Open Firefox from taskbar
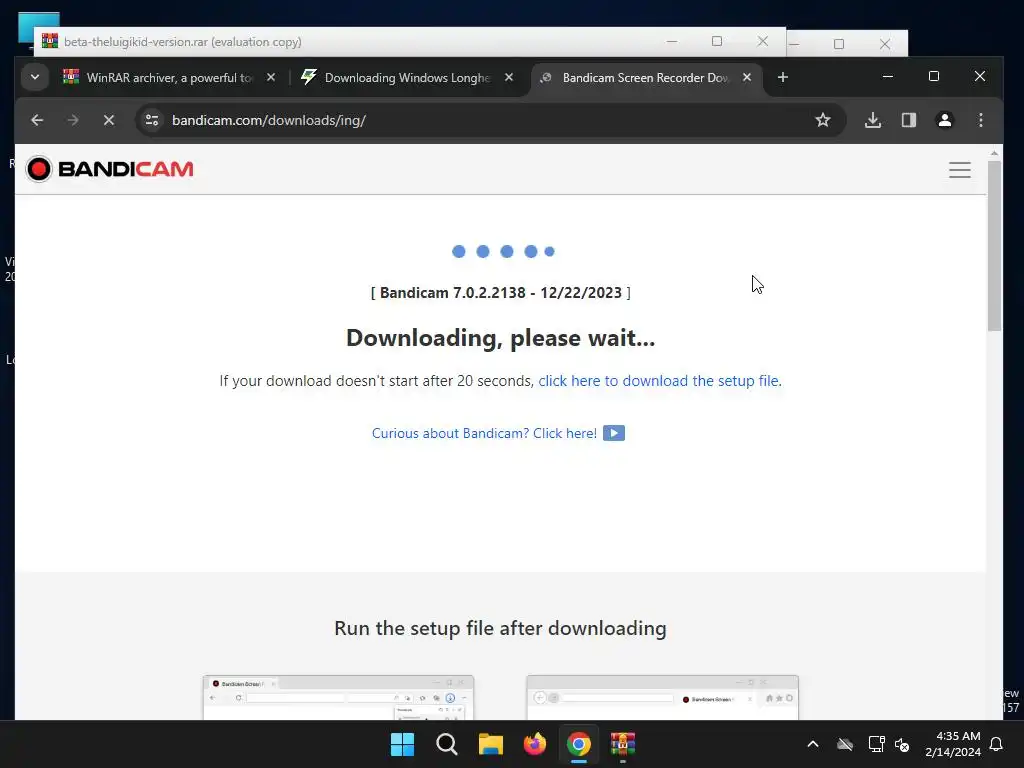 [x=535, y=744]
